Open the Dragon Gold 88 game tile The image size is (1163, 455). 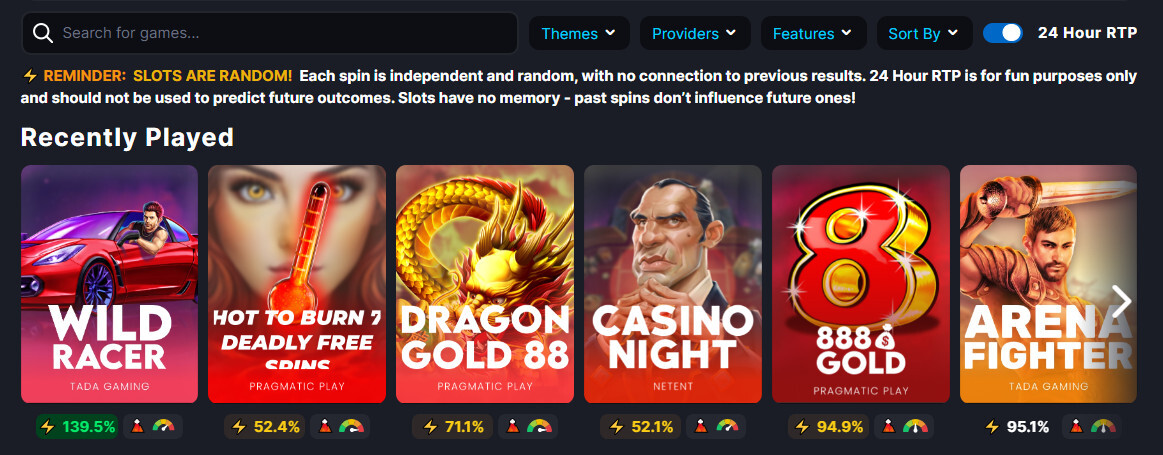[485, 284]
